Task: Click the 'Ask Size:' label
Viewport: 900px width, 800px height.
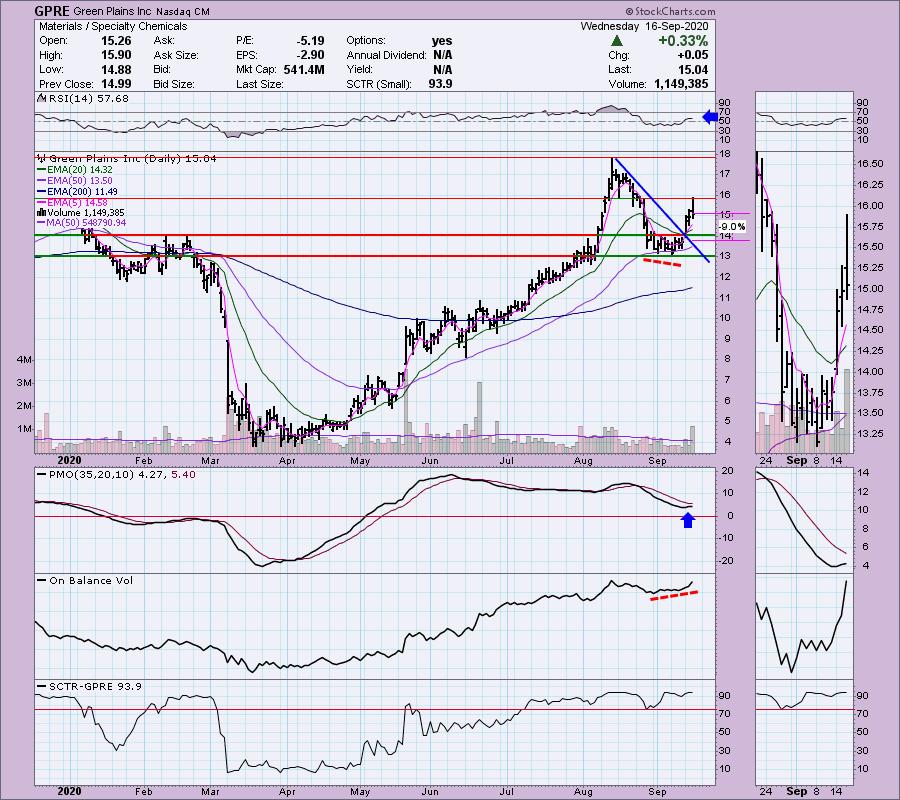Action: (x=176, y=55)
